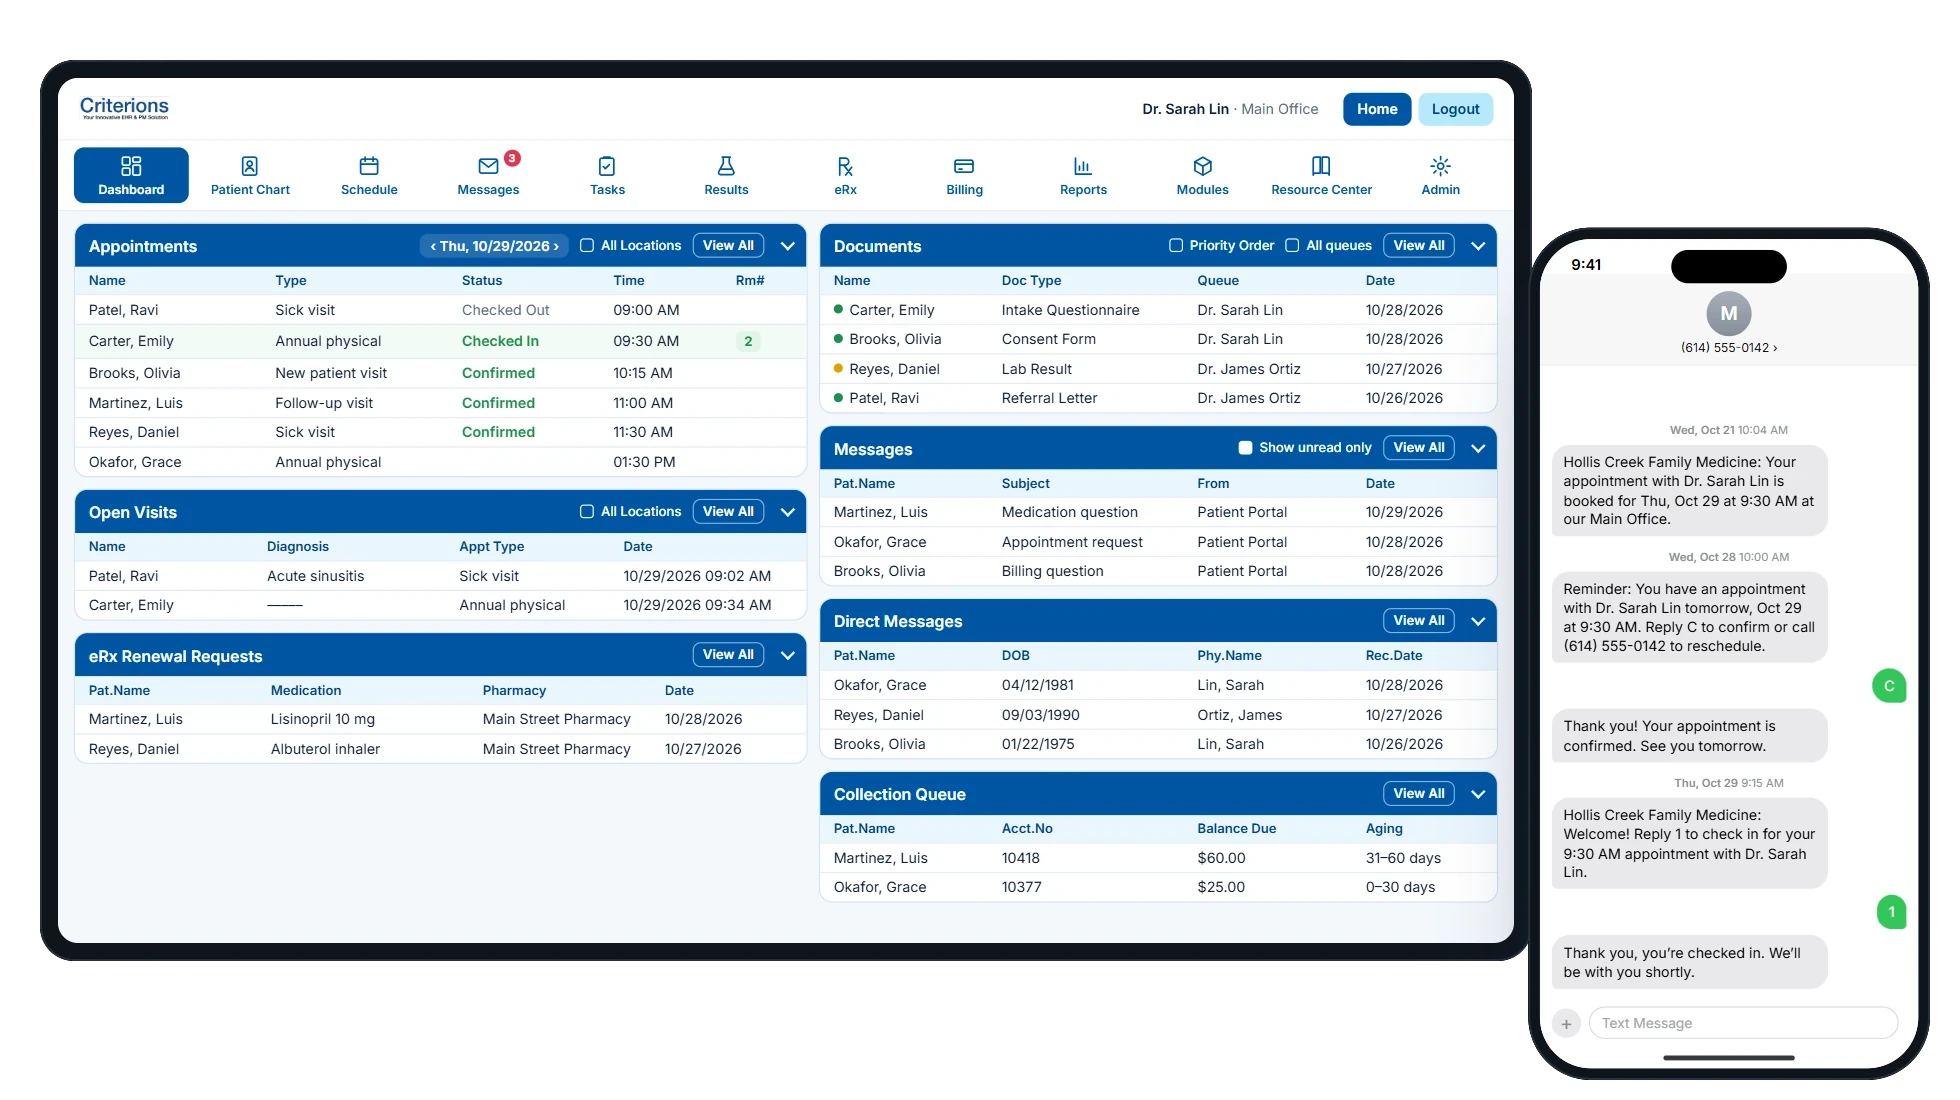Click the Home button

[x=1377, y=109]
